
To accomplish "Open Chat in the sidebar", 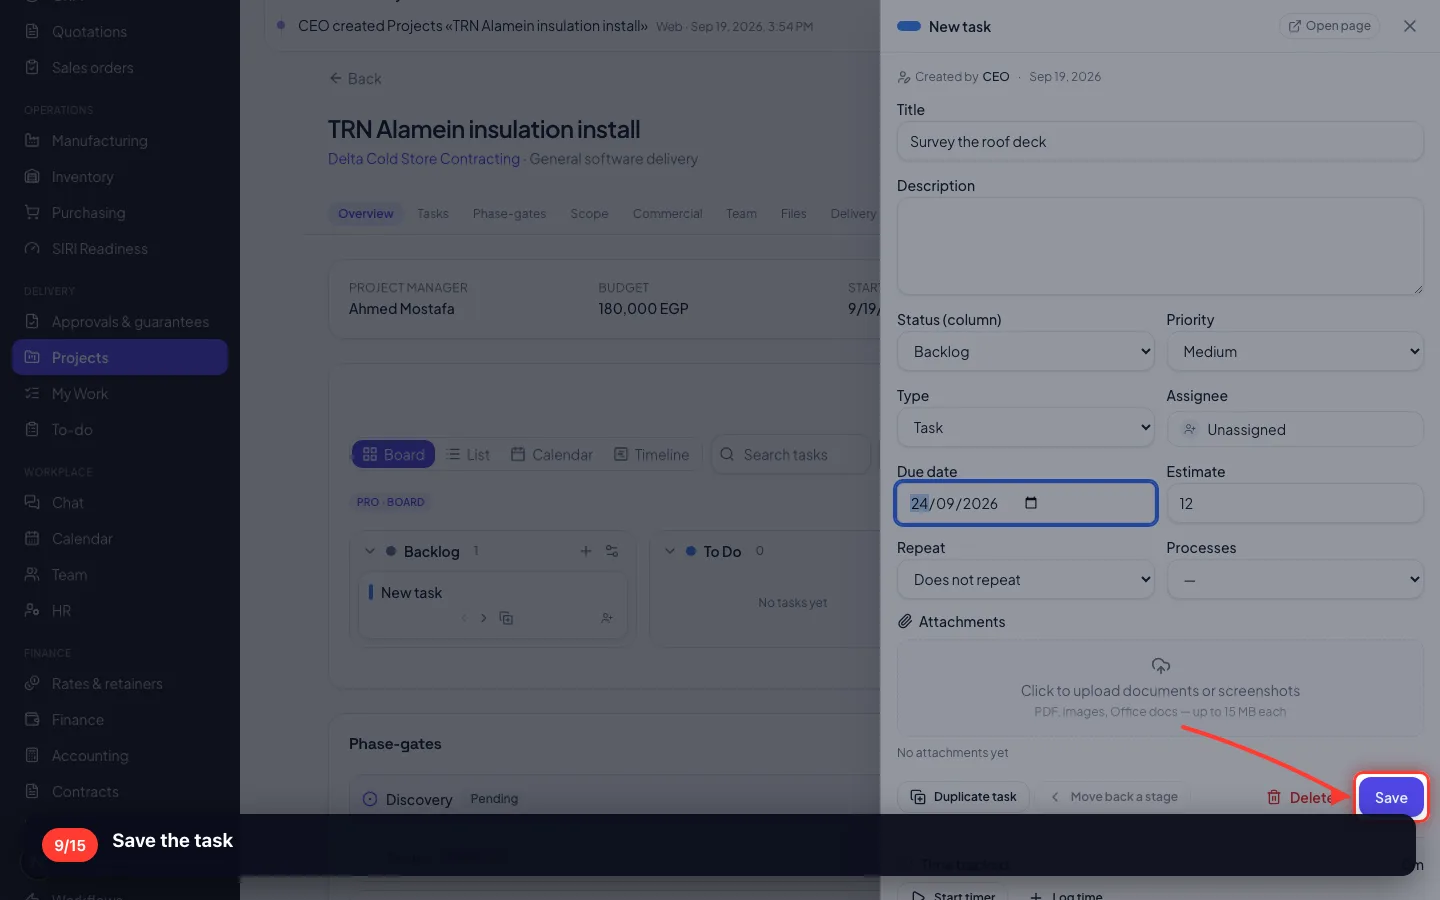I will 120,503.
